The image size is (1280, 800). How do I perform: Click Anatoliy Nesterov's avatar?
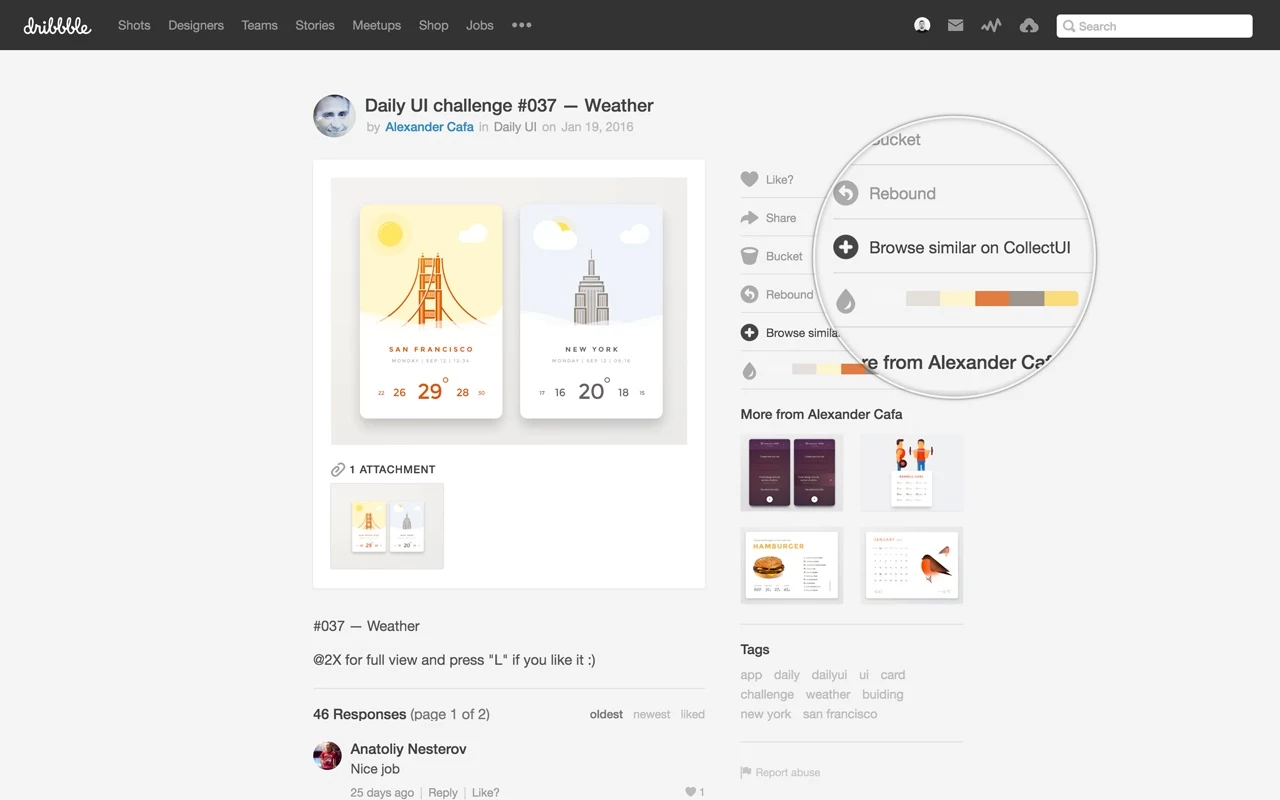pos(327,756)
